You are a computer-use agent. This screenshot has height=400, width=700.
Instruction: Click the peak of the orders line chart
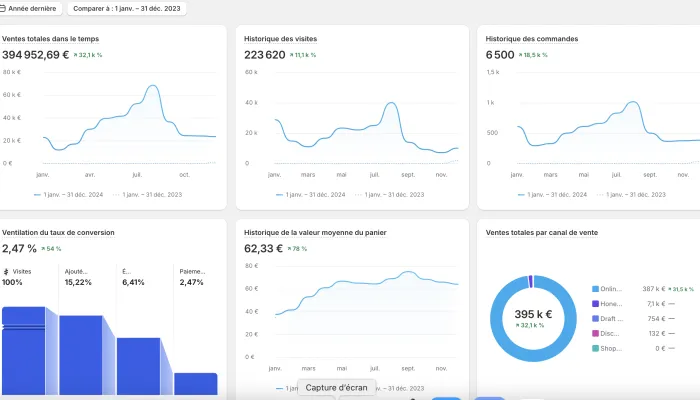point(632,102)
